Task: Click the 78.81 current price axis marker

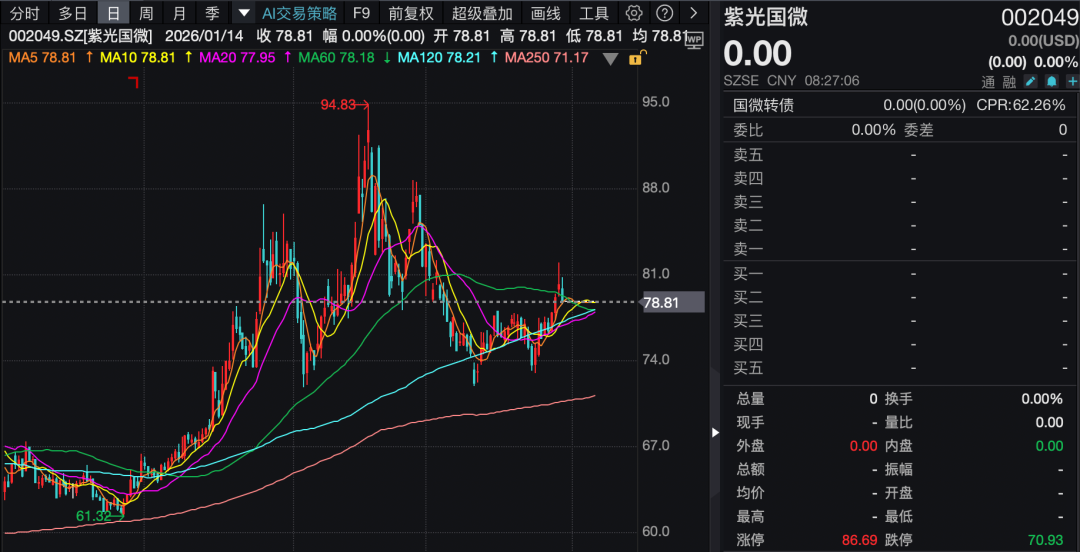Action: (673, 302)
